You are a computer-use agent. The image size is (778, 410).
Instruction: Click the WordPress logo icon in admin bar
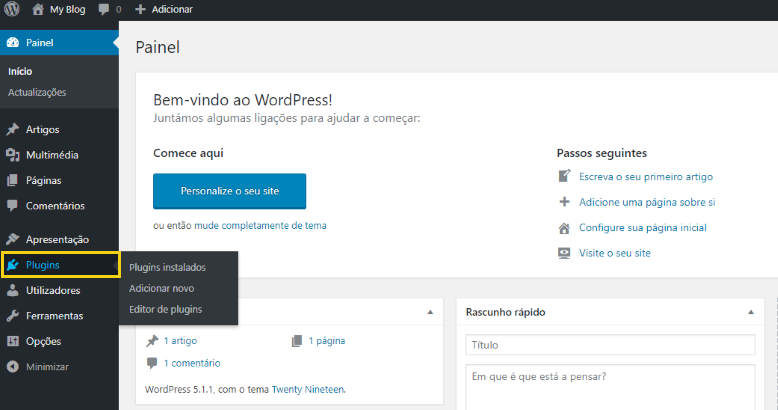point(12,9)
